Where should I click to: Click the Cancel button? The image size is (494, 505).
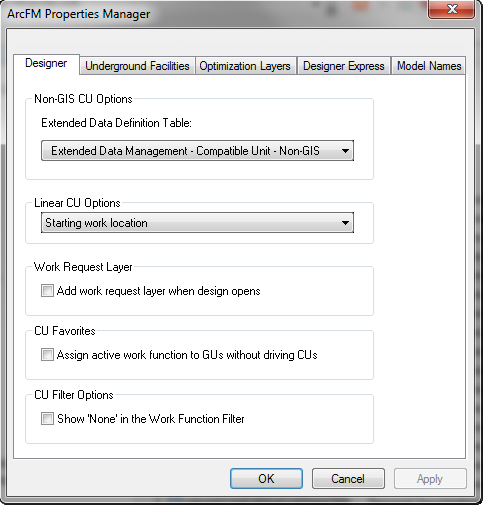[348, 479]
